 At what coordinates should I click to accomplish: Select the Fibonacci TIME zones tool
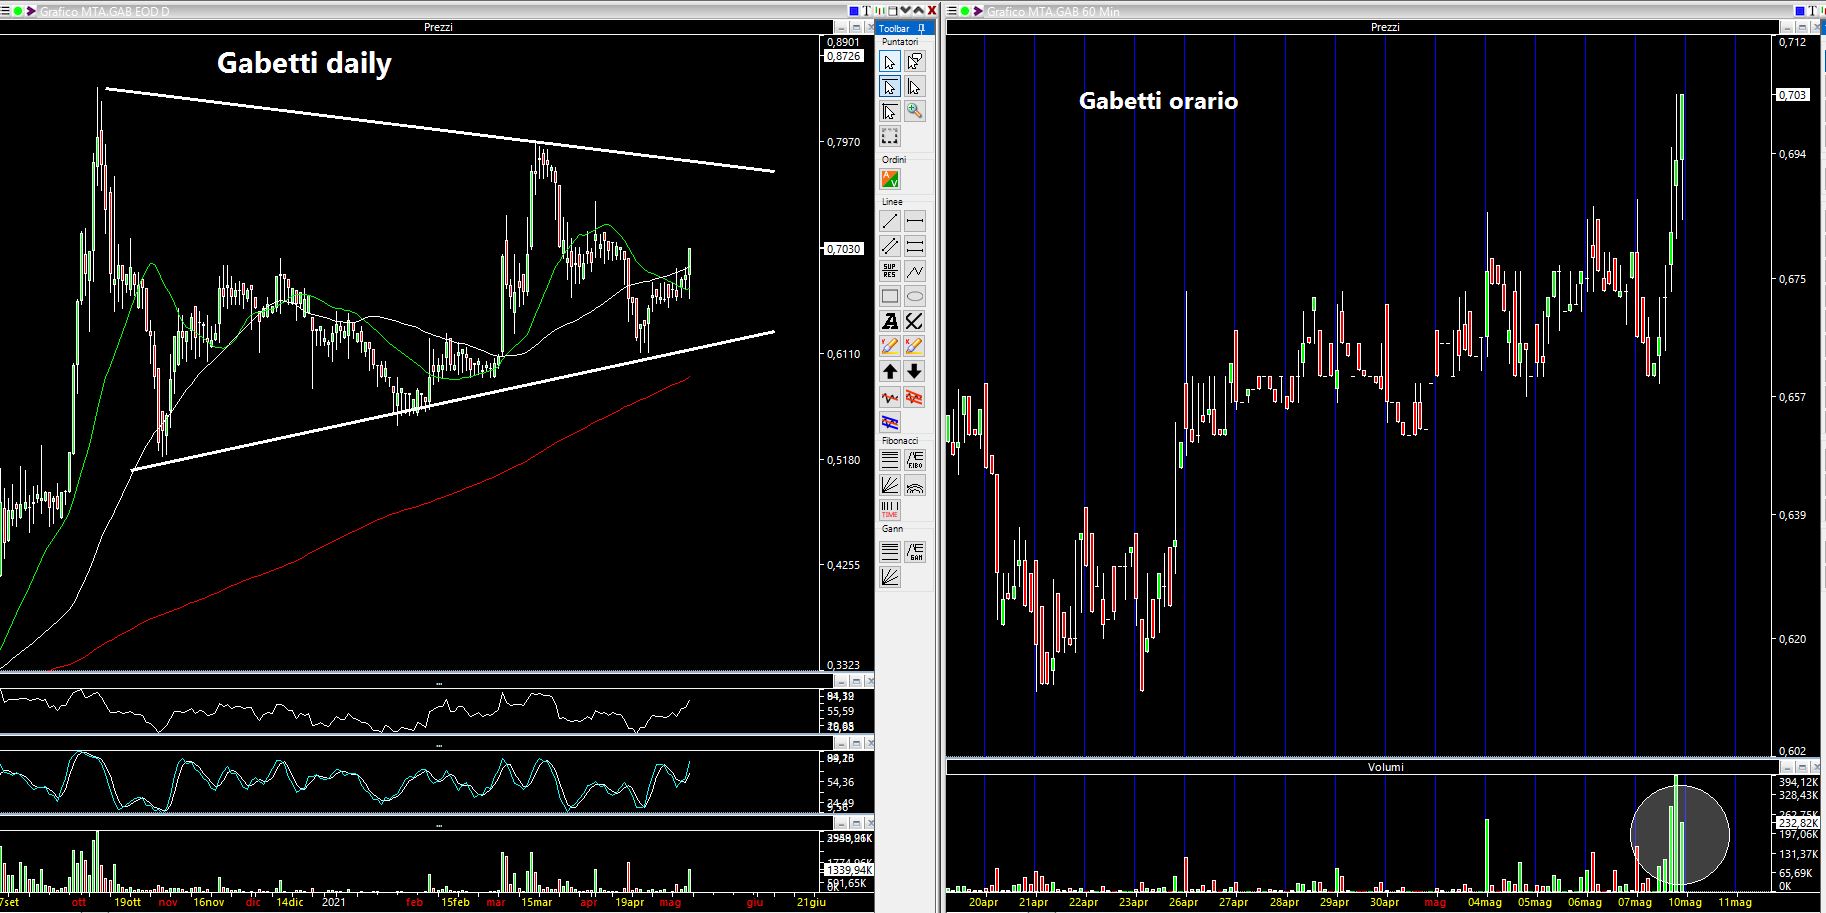[x=889, y=510]
